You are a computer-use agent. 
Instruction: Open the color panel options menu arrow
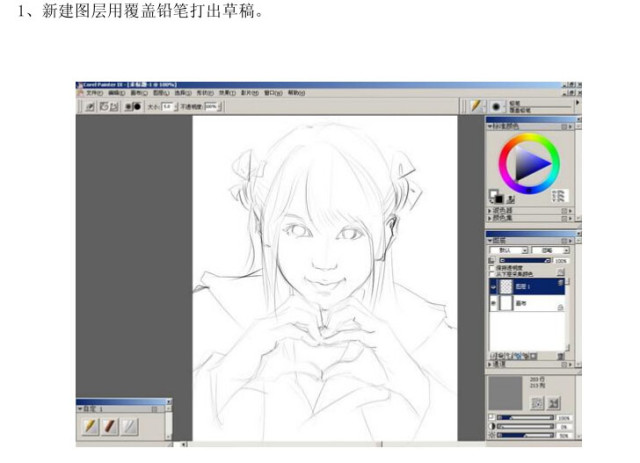(571, 127)
